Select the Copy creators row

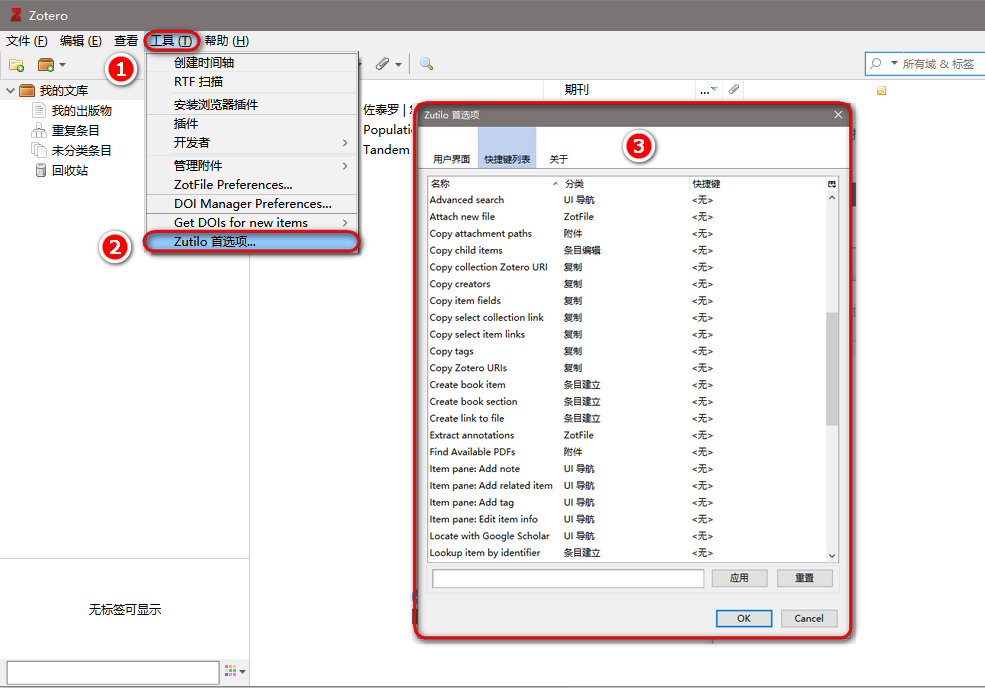pos(627,284)
